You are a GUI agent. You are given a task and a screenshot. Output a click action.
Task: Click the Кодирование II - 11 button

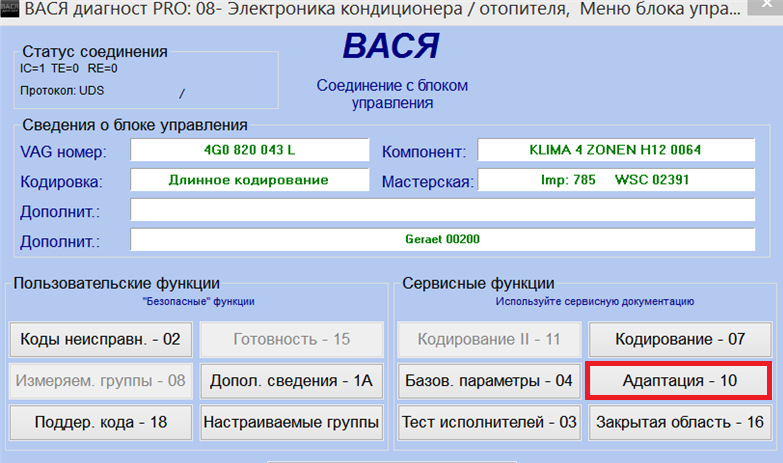(489, 340)
